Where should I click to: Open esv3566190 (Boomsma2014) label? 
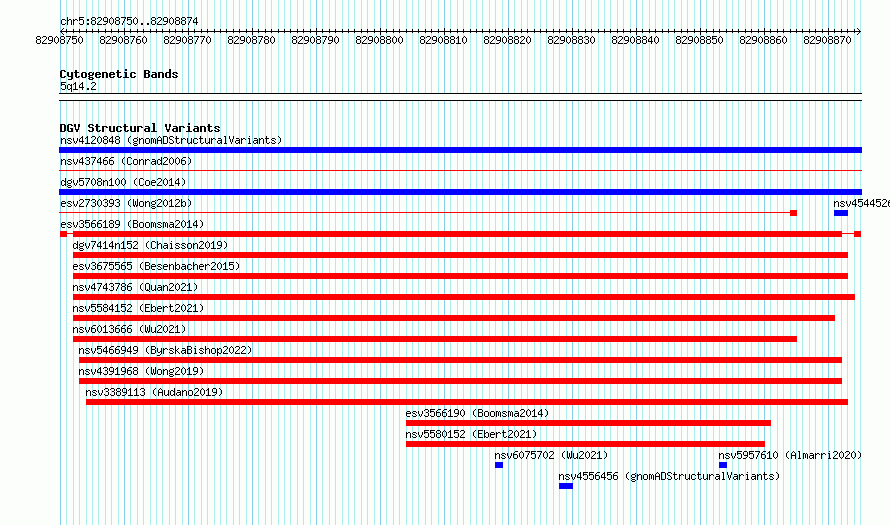pos(477,413)
